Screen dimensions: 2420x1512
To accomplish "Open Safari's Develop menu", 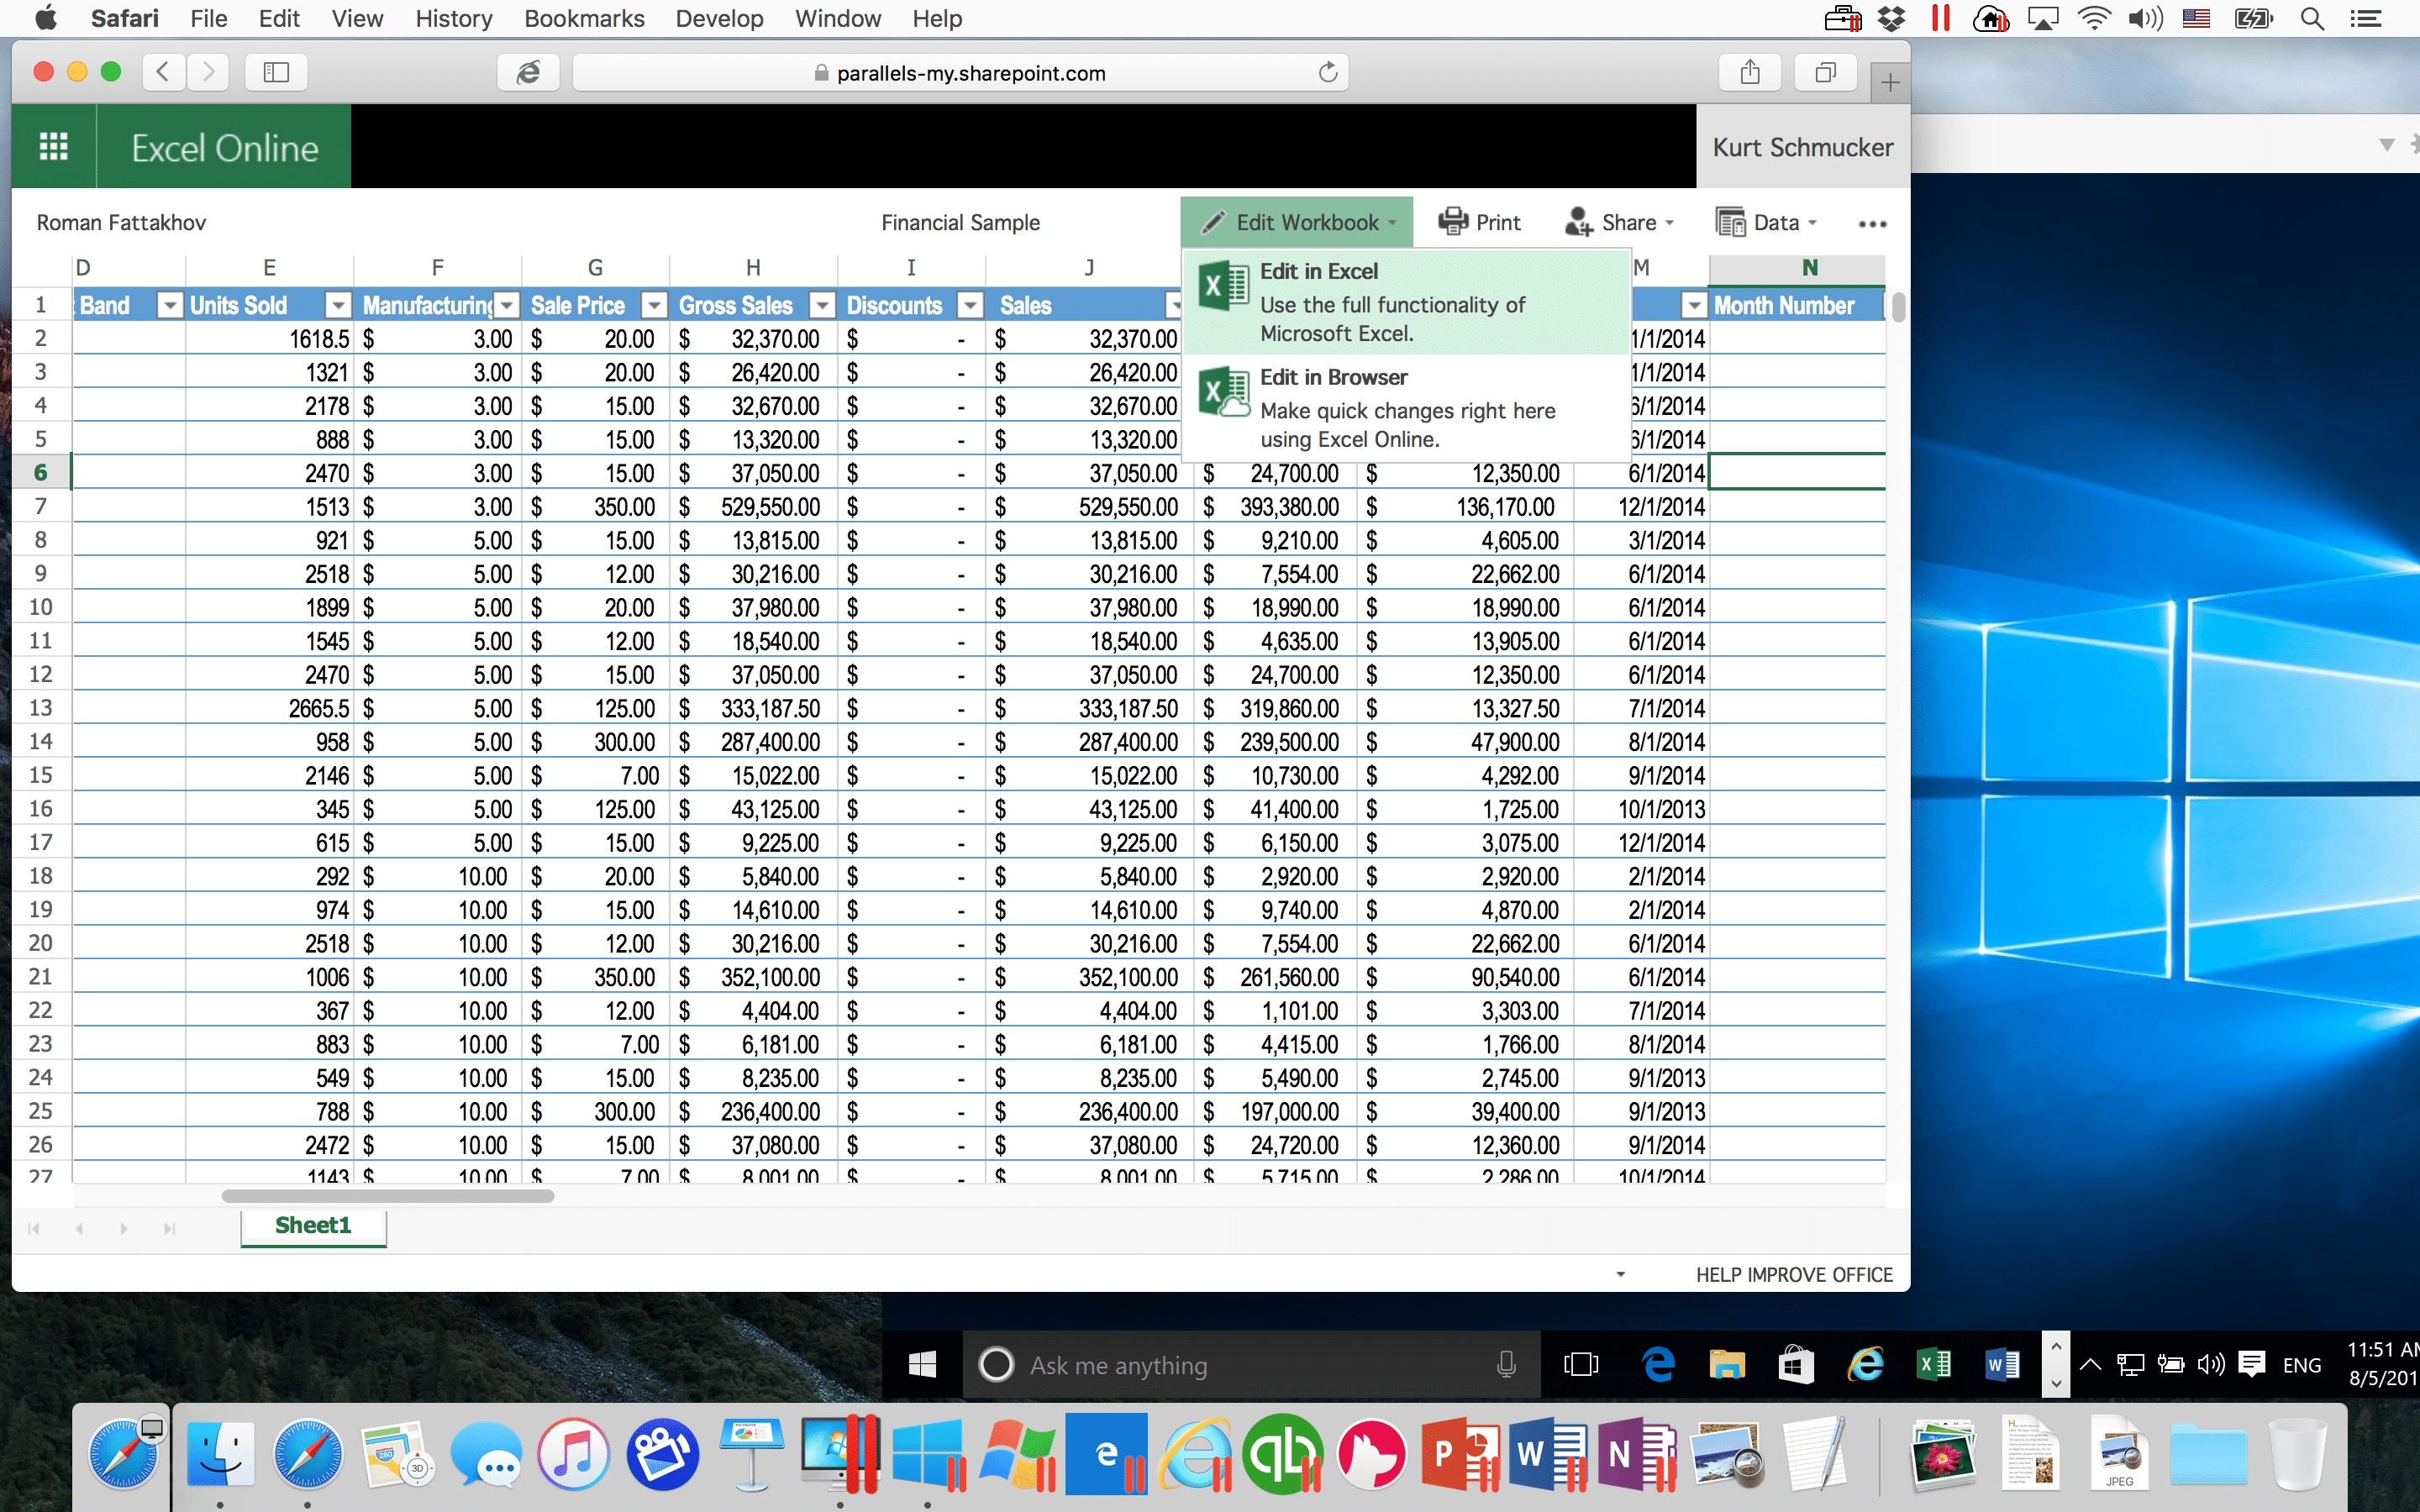I will (718, 18).
